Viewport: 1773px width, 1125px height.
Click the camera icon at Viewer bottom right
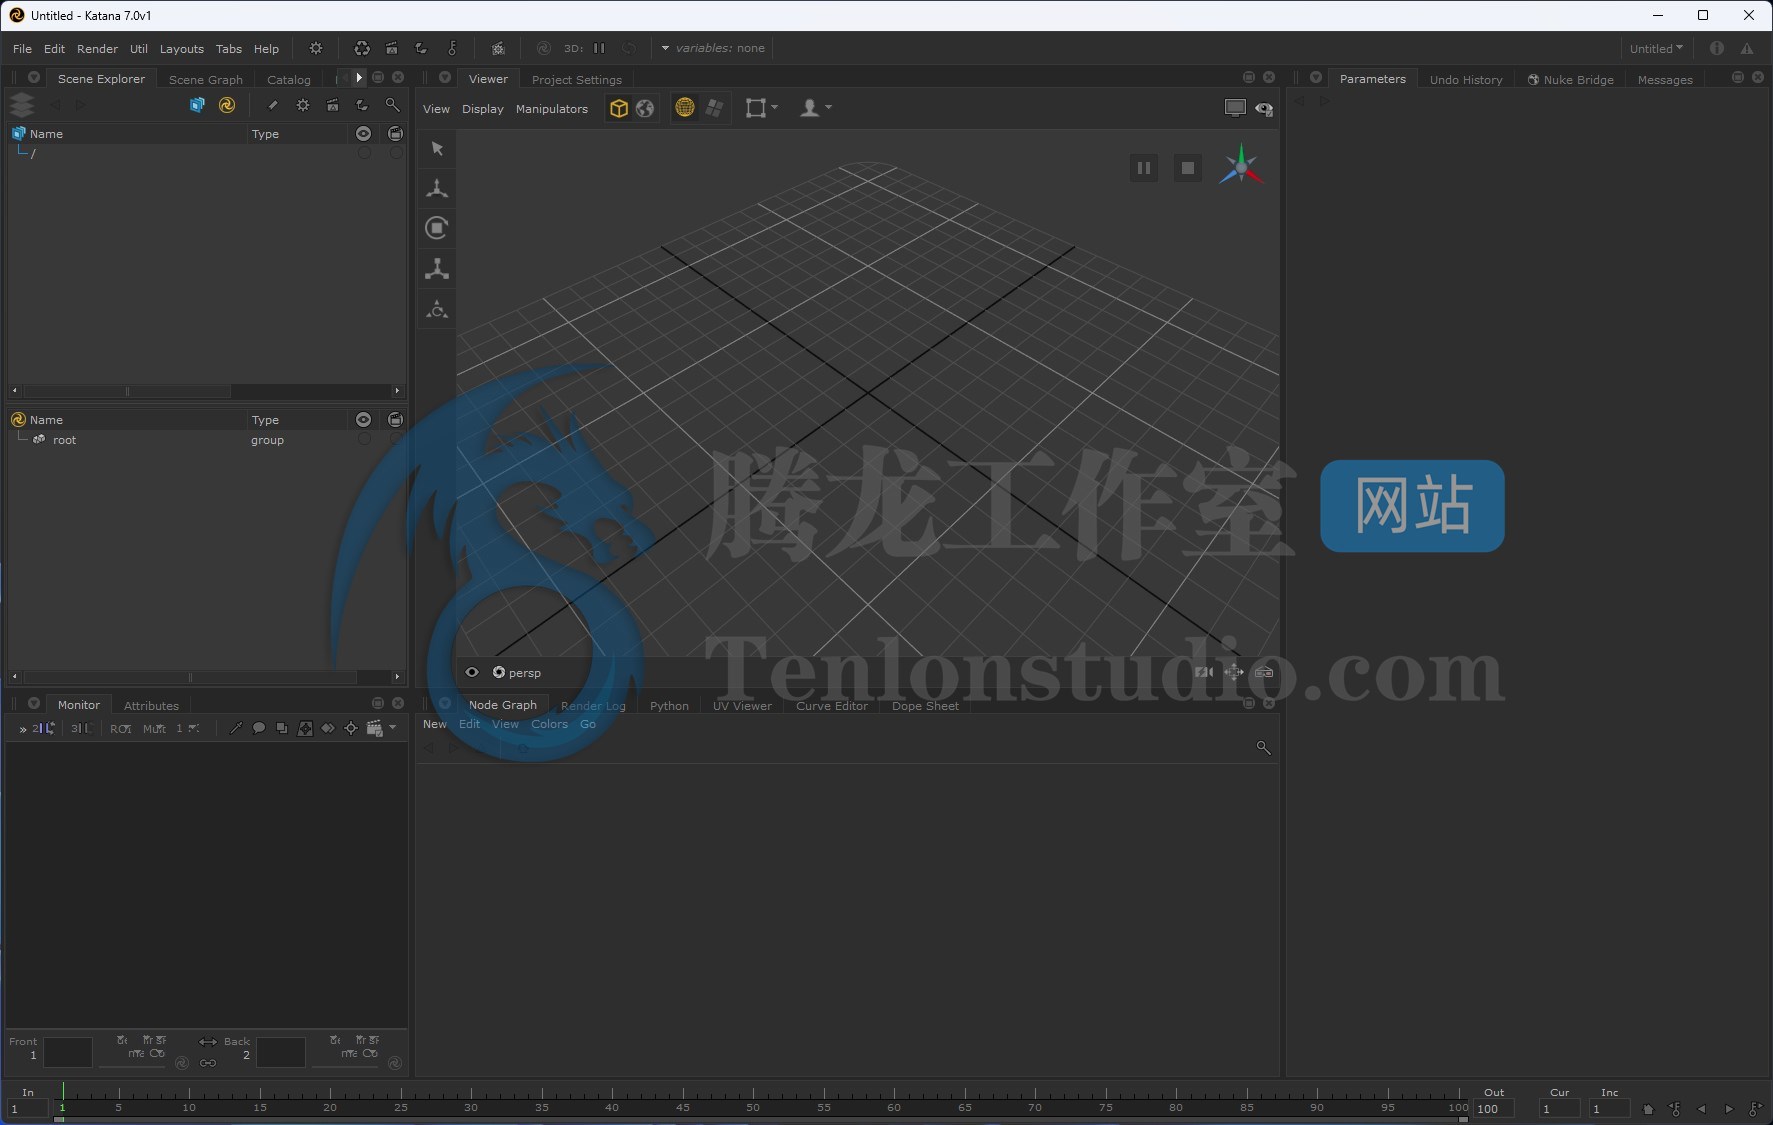[x=1204, y=672]
